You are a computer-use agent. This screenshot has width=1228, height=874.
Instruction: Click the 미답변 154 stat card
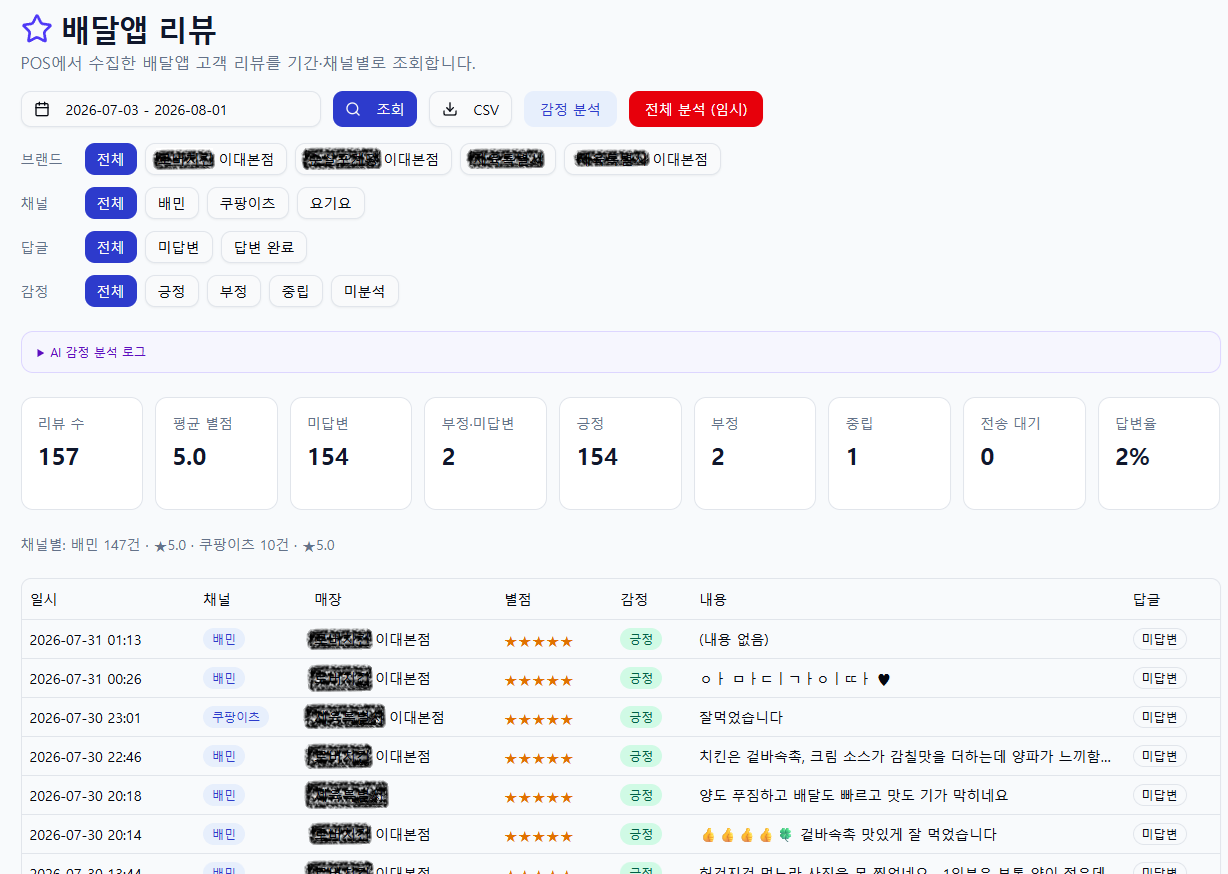(351, 453)
